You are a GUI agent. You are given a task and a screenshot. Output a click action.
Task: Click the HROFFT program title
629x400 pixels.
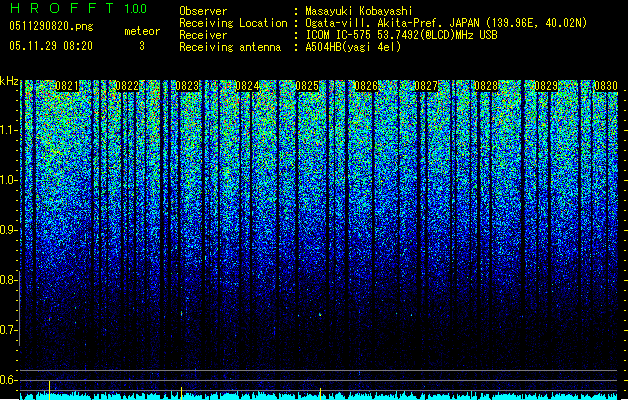[62, 8]
